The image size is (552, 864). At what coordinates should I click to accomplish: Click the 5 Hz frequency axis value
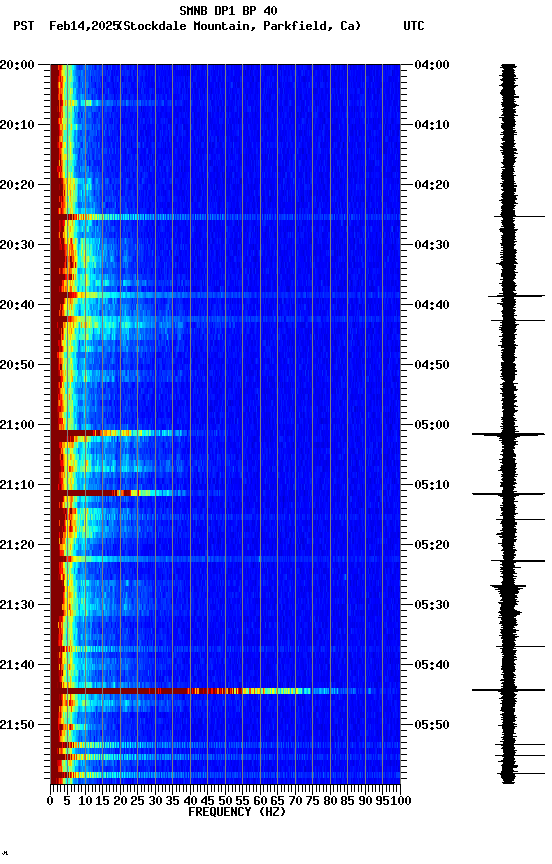point(68,802)
